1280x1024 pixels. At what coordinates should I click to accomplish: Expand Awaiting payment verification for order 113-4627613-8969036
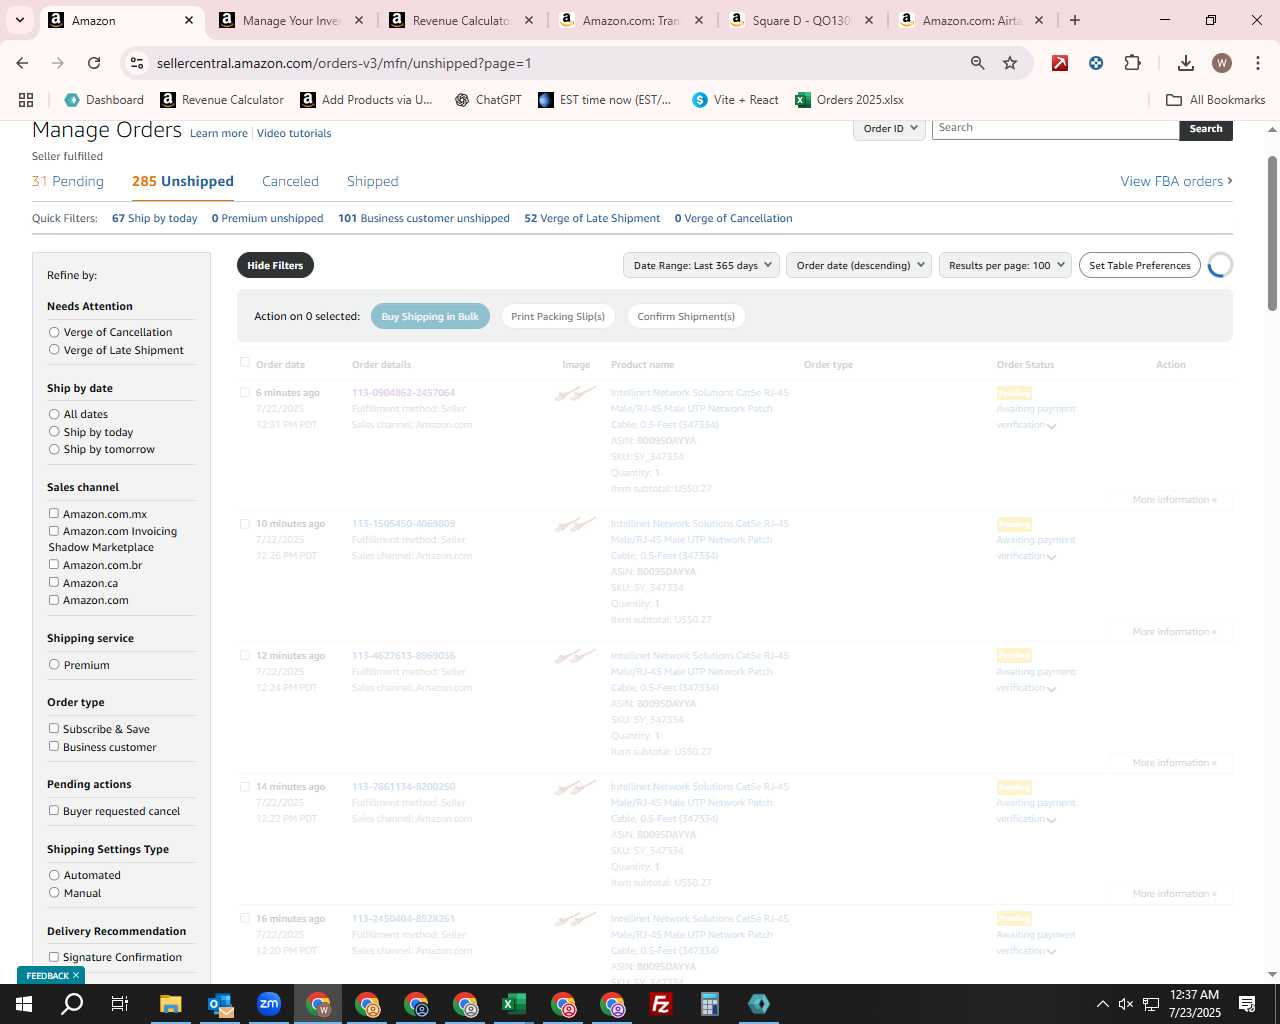click(1051, 689)
